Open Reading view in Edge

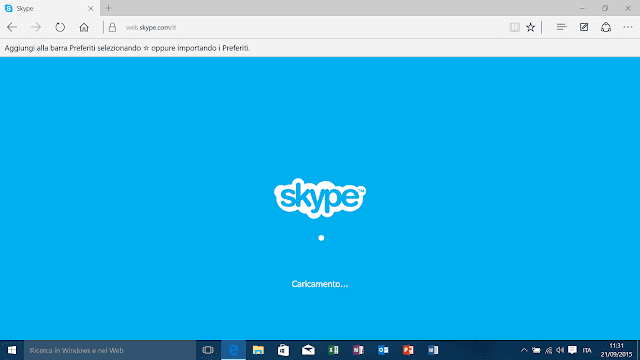pos(514,27)
